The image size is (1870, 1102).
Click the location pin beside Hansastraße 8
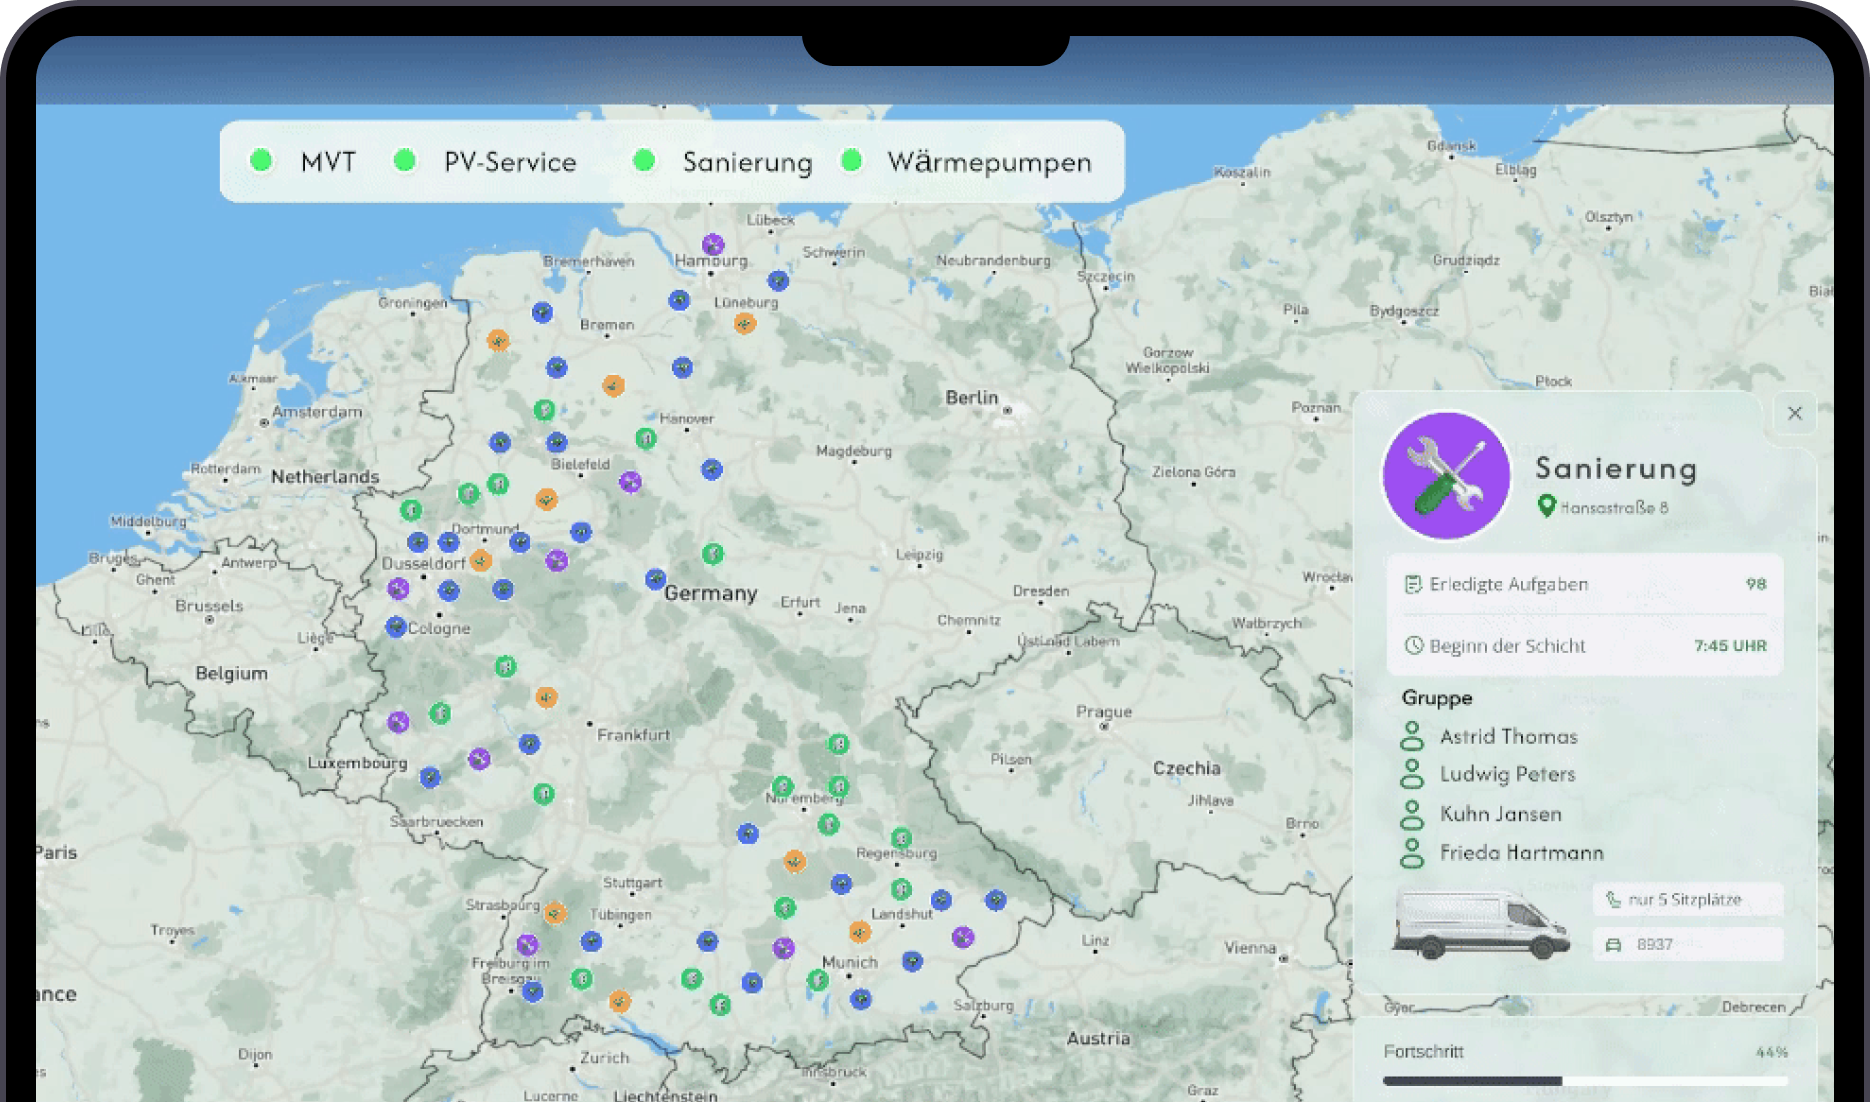pos(1546,506)
